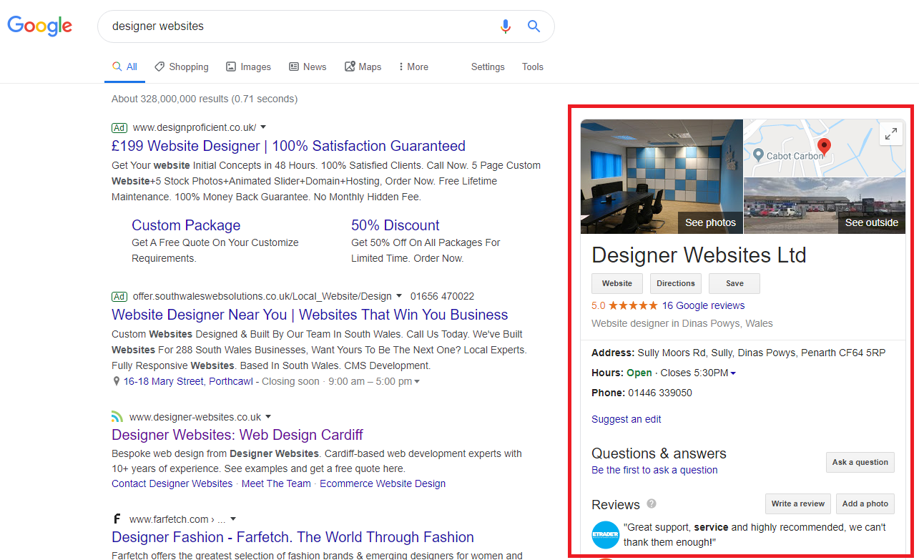The height and width of the screenshot is (560, 919).
Task: Click the Save button
Action: click(734, 283)
